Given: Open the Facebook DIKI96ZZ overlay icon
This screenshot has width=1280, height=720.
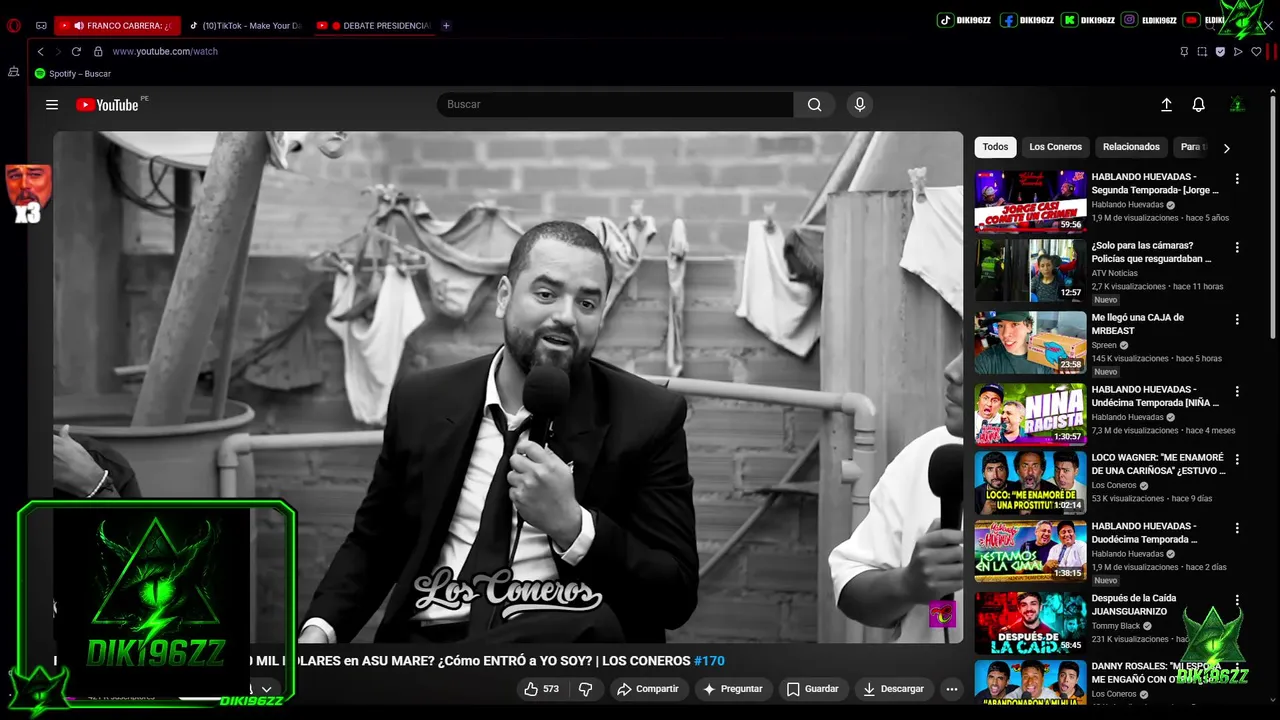Looking at the screenshot, I should click(1008, 20).
